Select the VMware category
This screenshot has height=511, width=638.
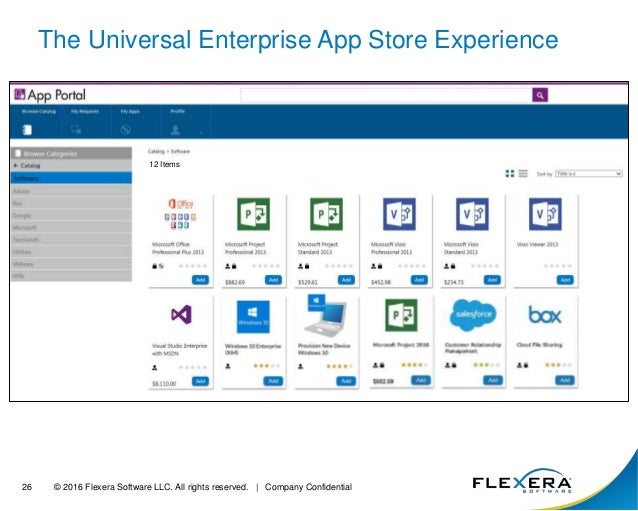(71, 264)
